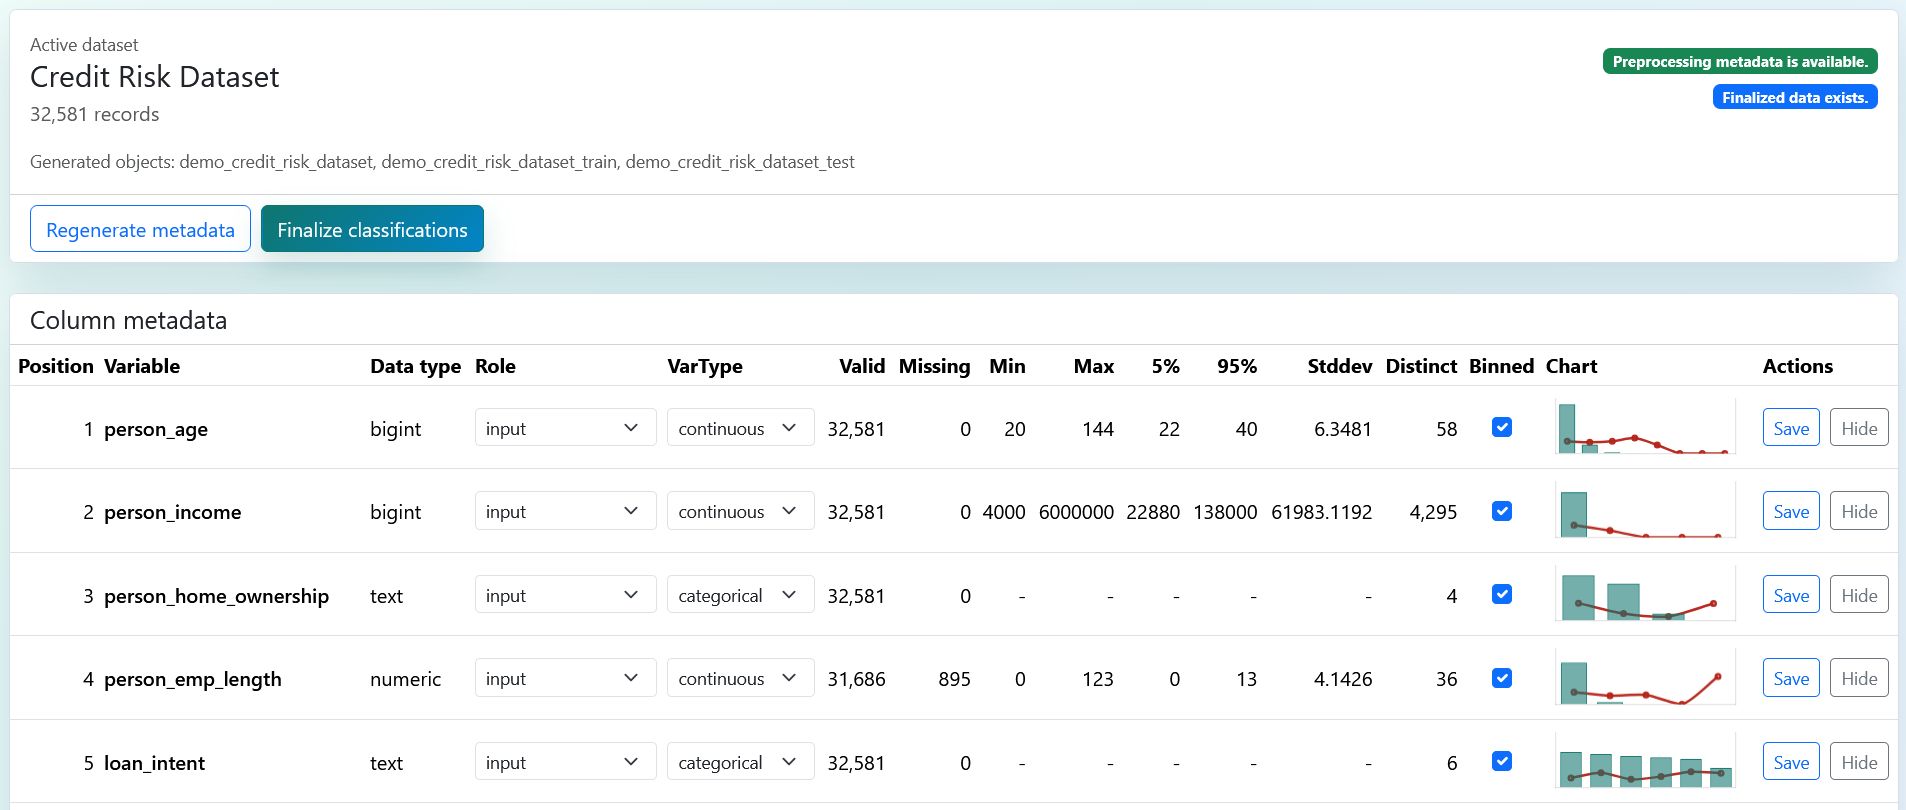Open Role dropdown for person_home_ownership

click(x=565, y=595)
